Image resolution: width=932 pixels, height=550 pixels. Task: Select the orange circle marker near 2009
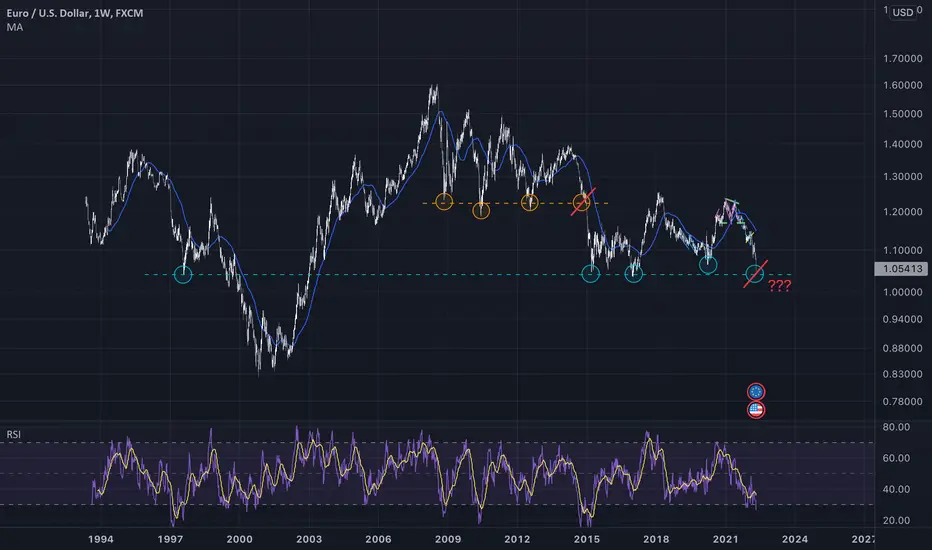[x=444, y=202]
